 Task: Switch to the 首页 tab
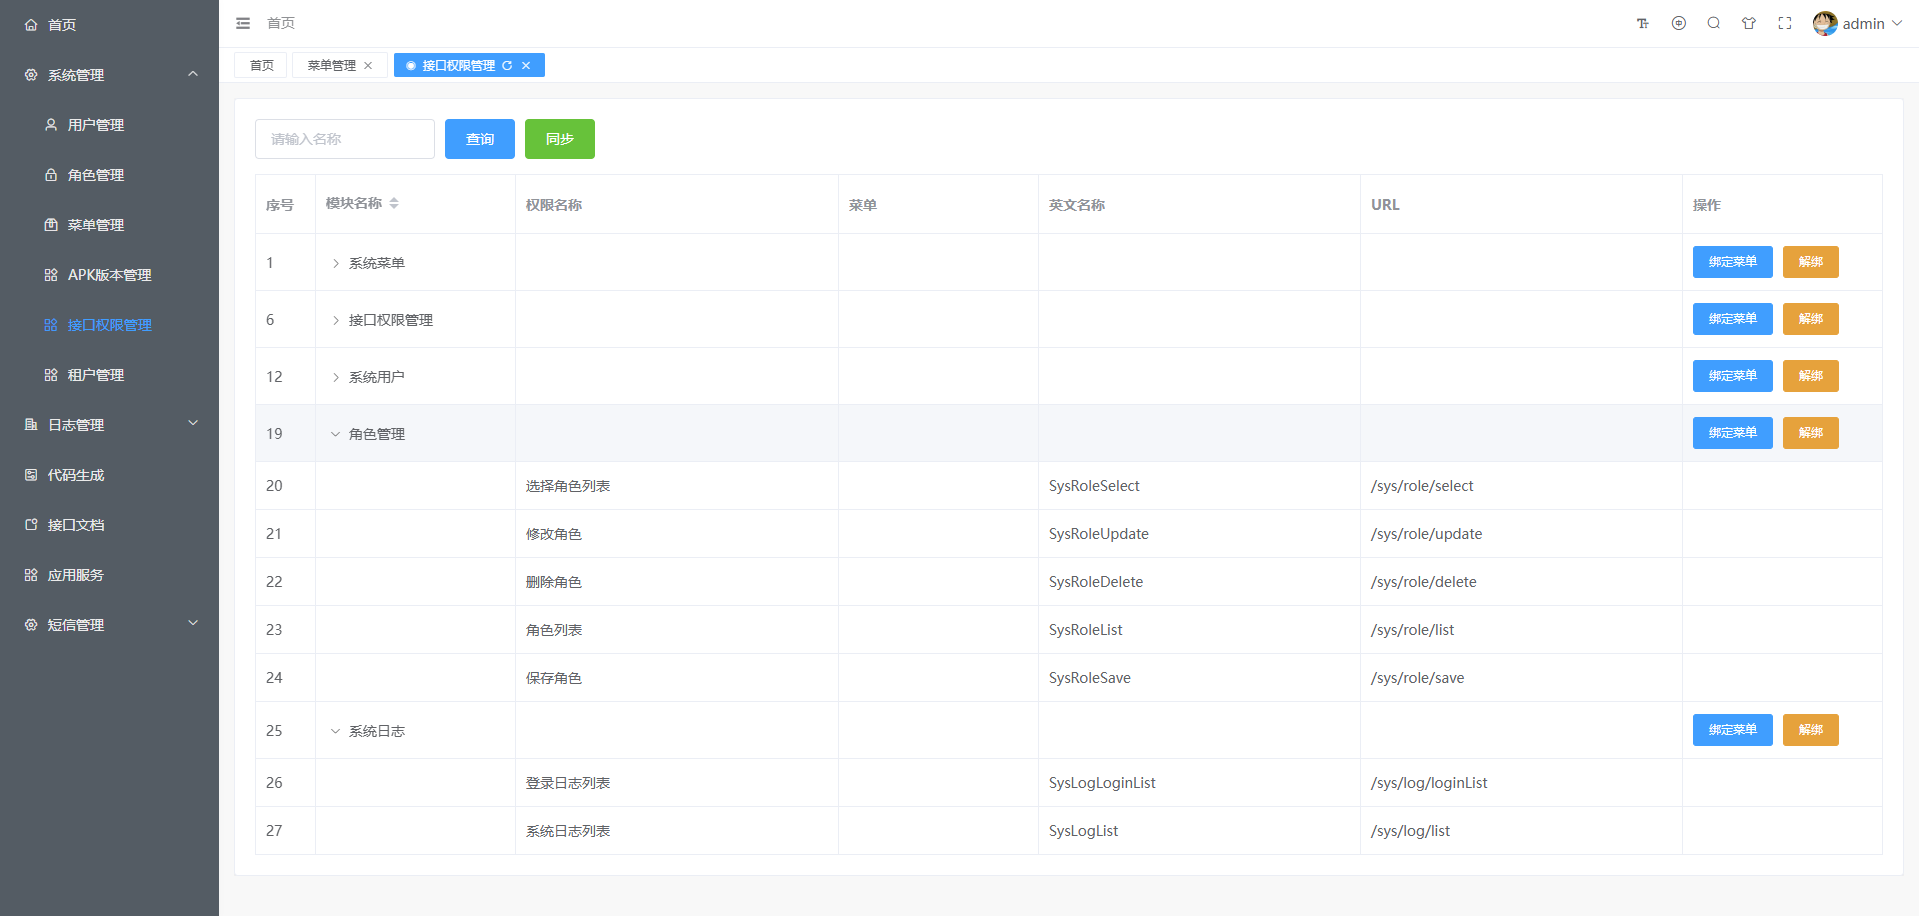coord(261,66)
